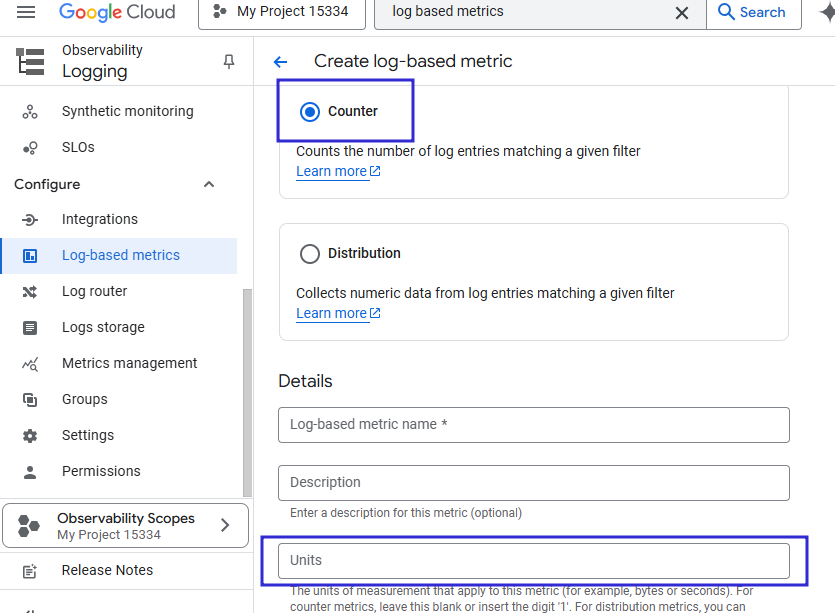Open Permissions in the sidebar
Image resolution: width=835 pixels, height=613 pixels.
[101, 471]
